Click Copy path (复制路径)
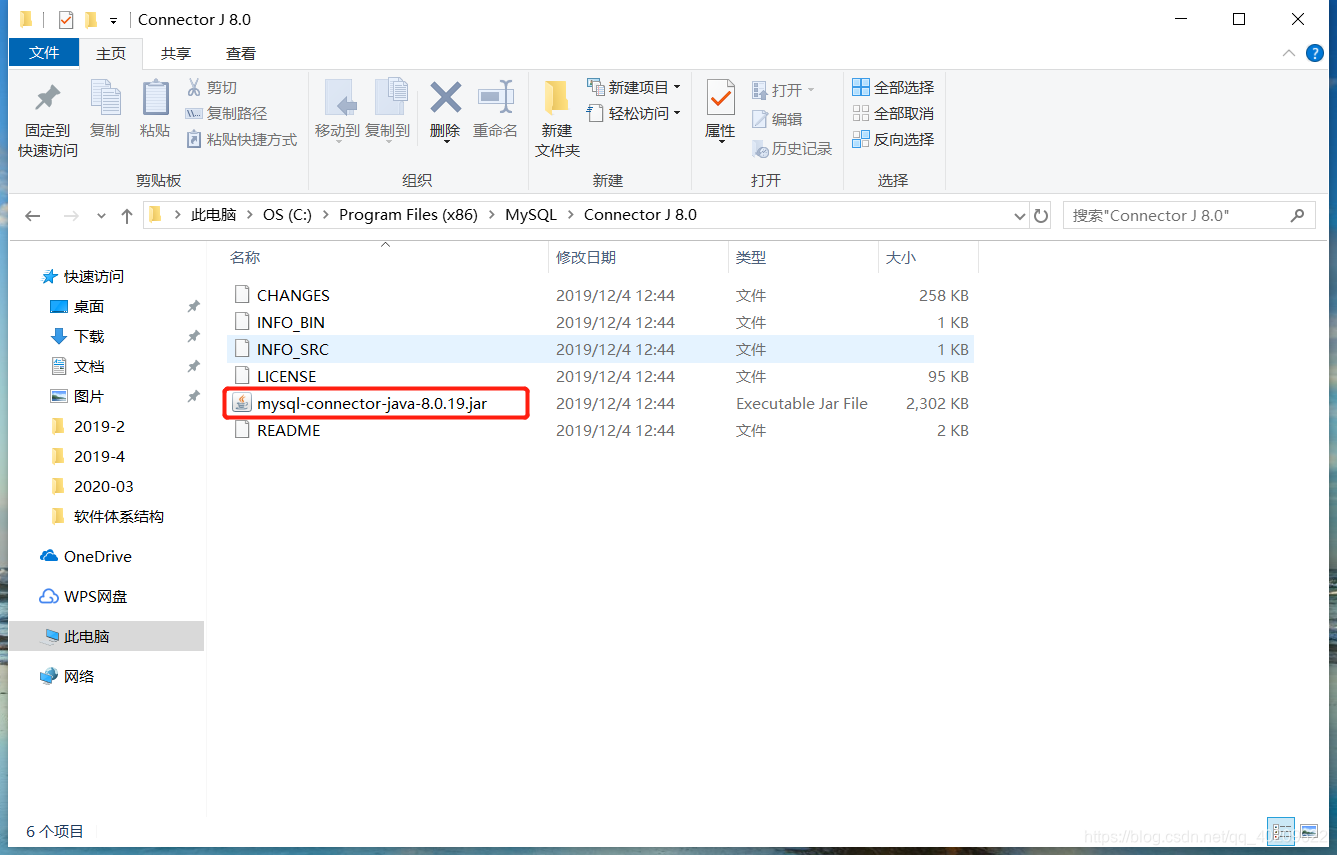The height and width of the screenshot is (855, 1337). tap(227, 114)
